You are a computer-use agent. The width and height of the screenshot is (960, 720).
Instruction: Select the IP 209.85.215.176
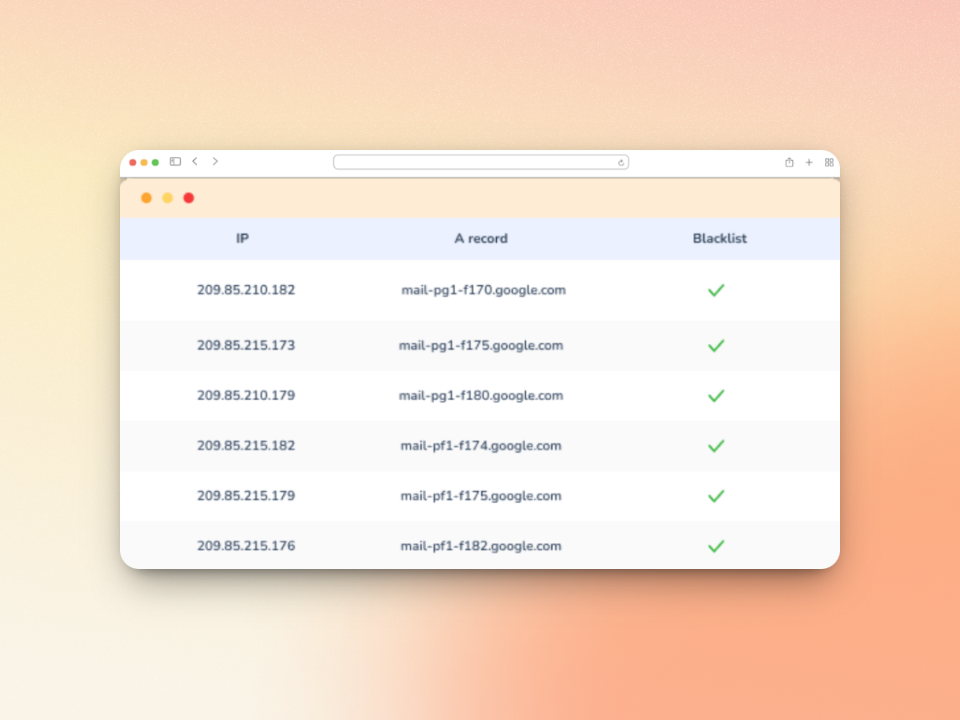tap(246, 546)
